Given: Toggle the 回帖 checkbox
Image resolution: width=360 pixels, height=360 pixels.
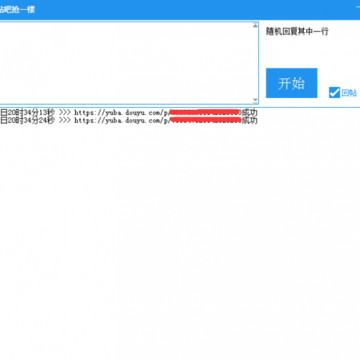Looking at the screenshot, I should coord(334,93).
